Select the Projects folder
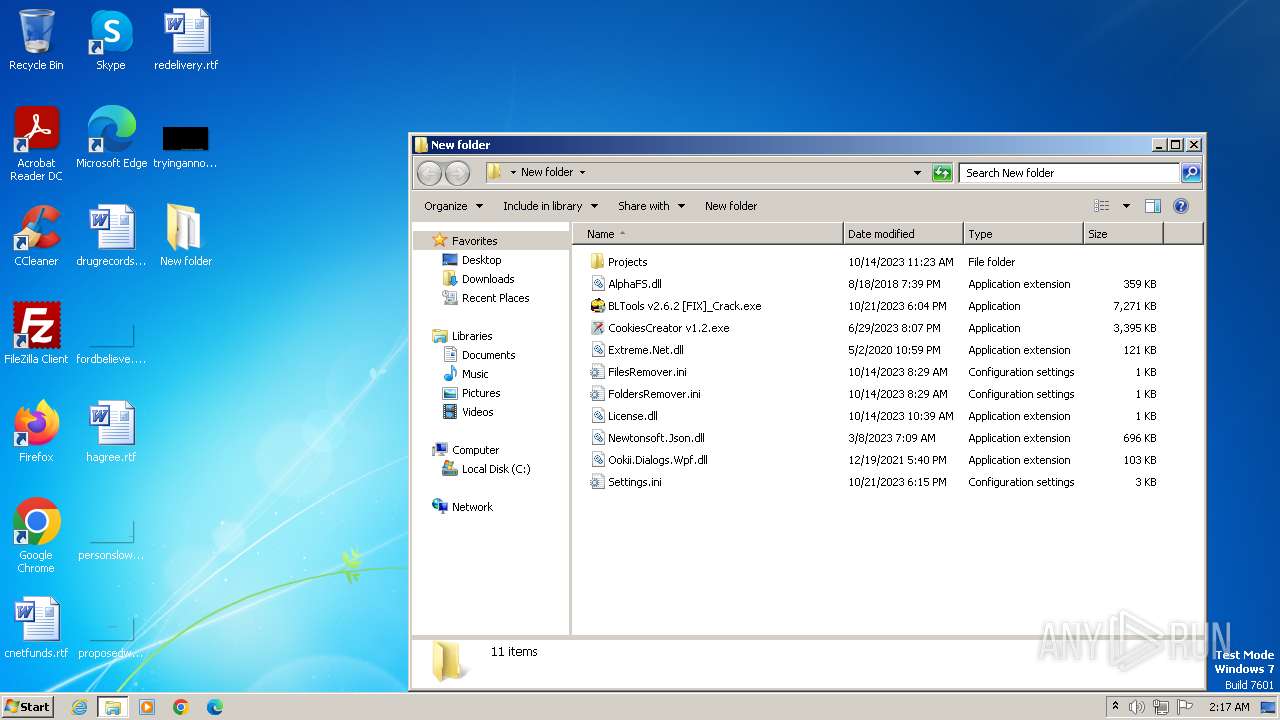 627,262
